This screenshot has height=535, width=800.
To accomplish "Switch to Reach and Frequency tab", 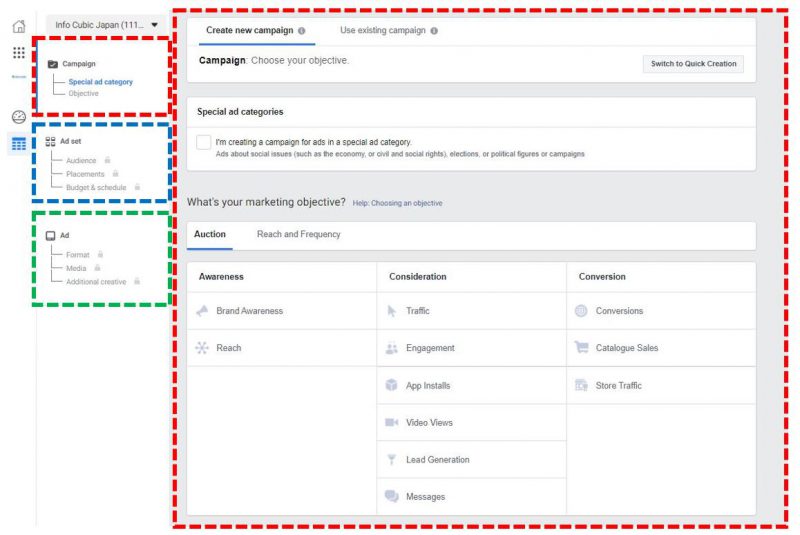I will click(x=298, y=235).
